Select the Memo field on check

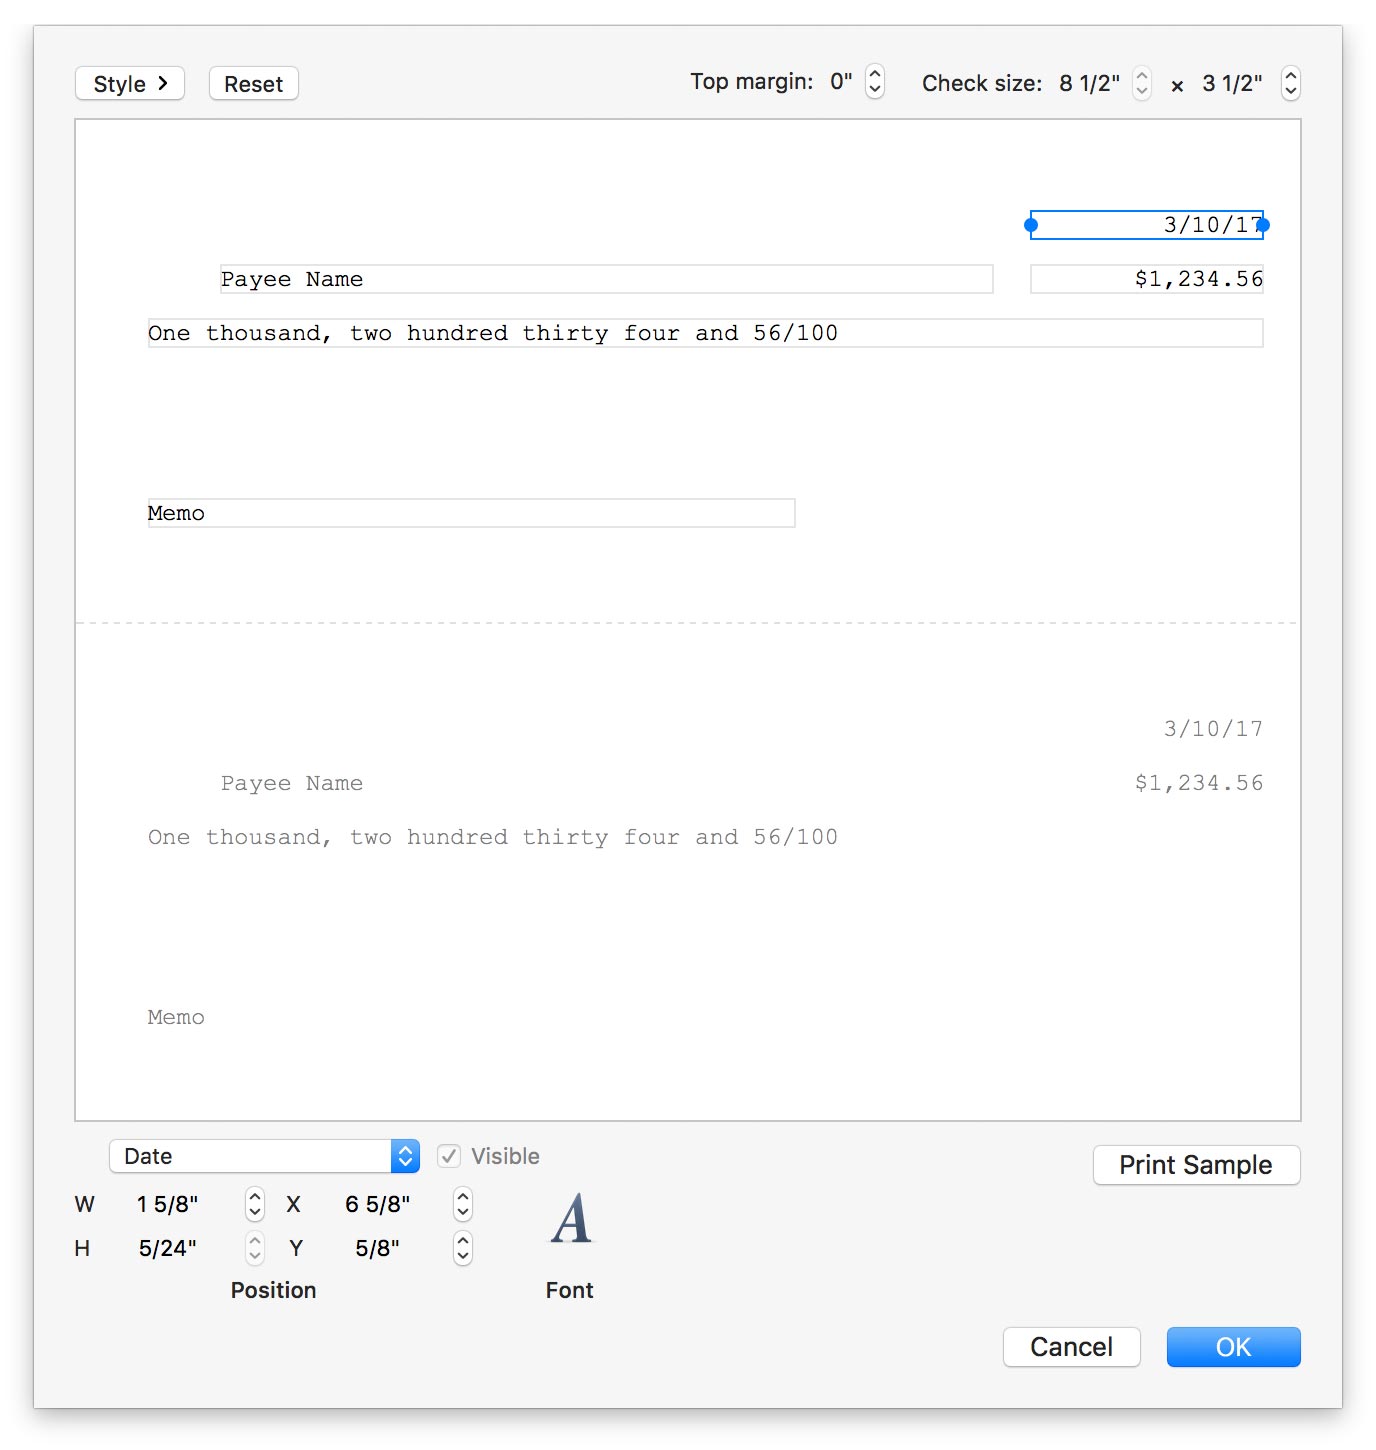(x=471, y=513)
